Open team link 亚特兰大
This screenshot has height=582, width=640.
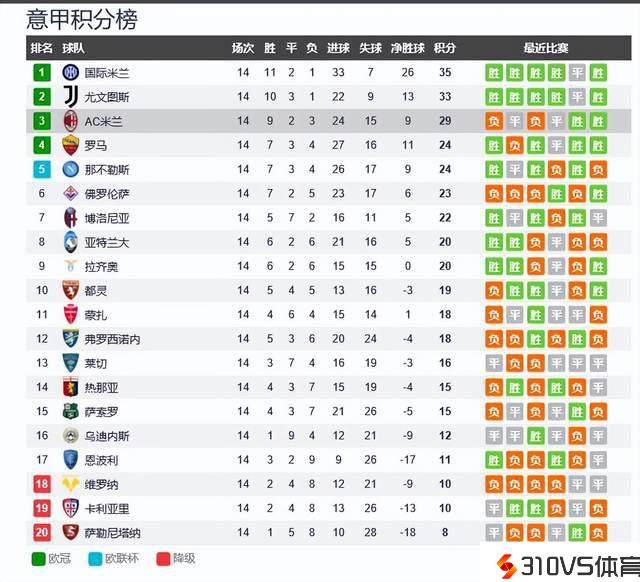[x=107, y=242]
